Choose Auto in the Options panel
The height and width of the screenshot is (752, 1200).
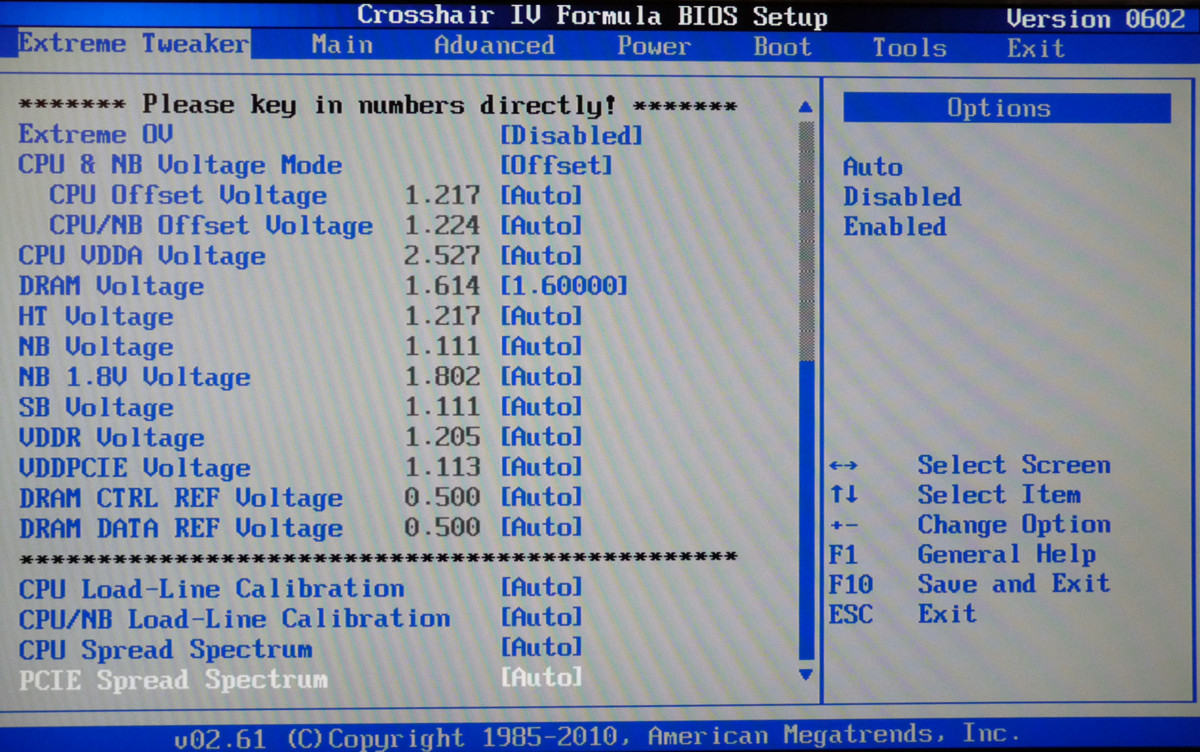click(872, 167)
